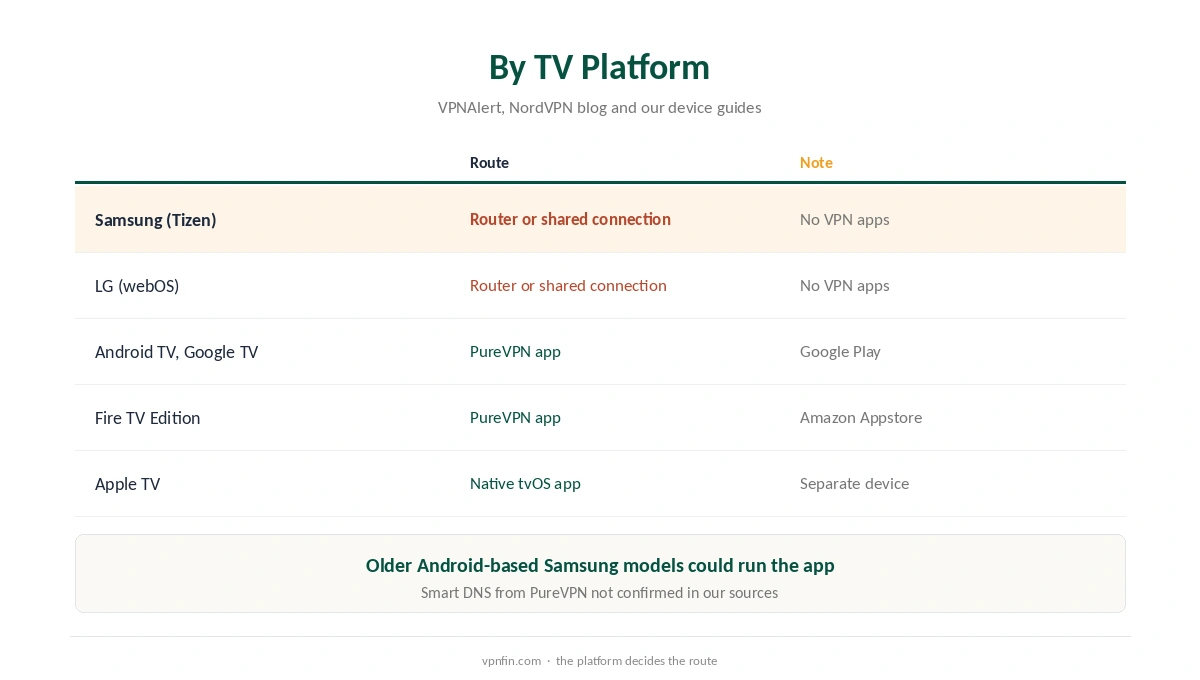Click the 'Separate device' note cell
The image size is (1200, 680).
(854, 483)
